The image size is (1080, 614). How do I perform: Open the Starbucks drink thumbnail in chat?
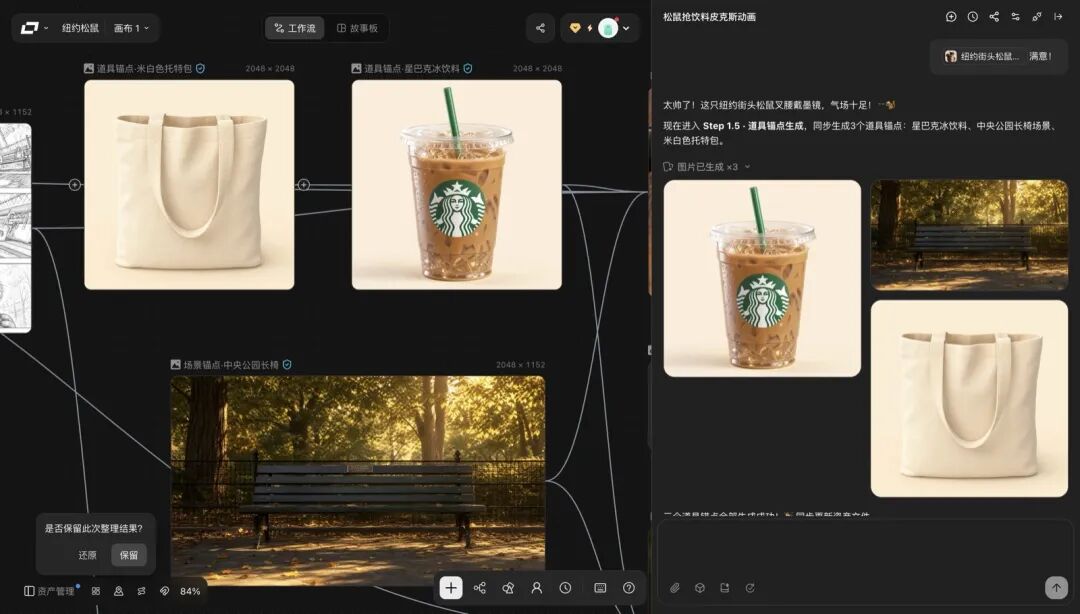tap(762, 278)
